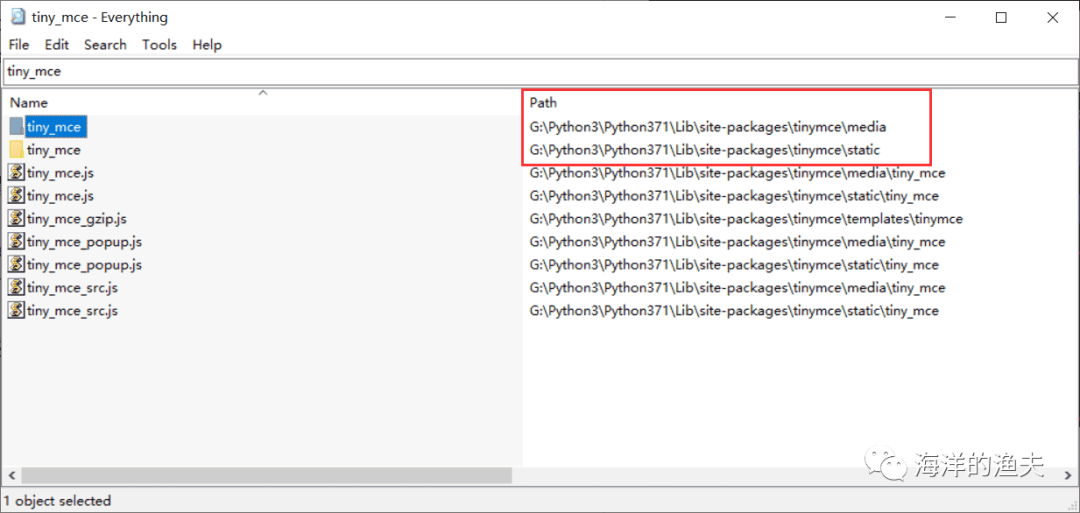This screenshot has height=513, width=1080.
Task: Click path media\tiny_mce beside tiny_mce_popup.js
Action: click(738, 242)
